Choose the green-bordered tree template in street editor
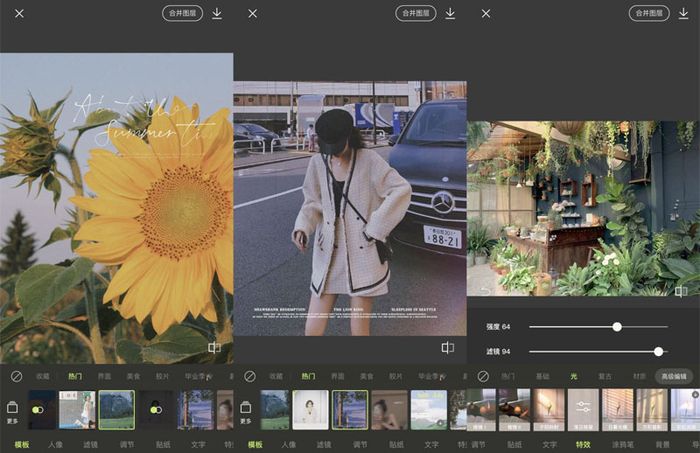The image size is (700, 453). click(x=350, y=410)
